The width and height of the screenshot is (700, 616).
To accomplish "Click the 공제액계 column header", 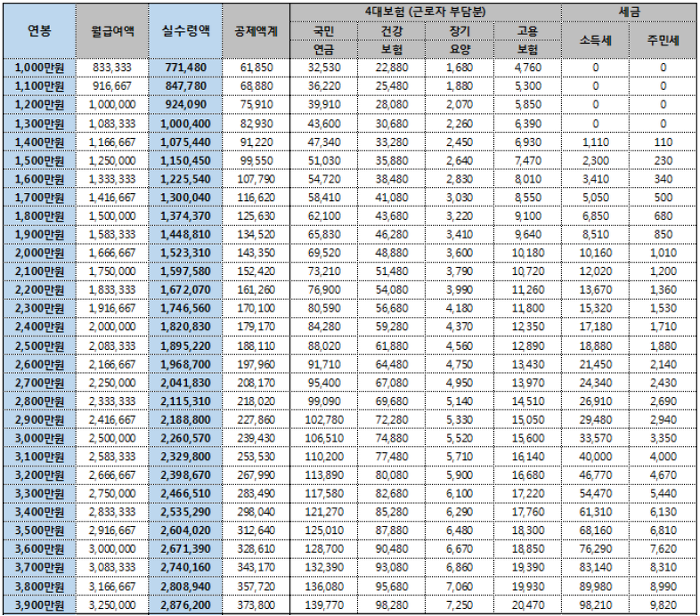I will 256,31.
